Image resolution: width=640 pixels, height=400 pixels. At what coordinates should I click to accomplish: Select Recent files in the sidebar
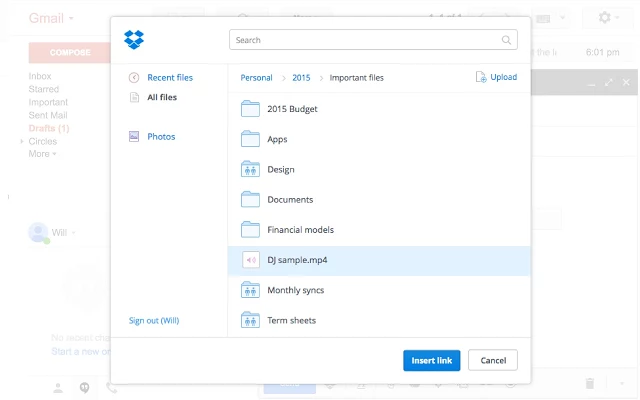click(170, 78)
